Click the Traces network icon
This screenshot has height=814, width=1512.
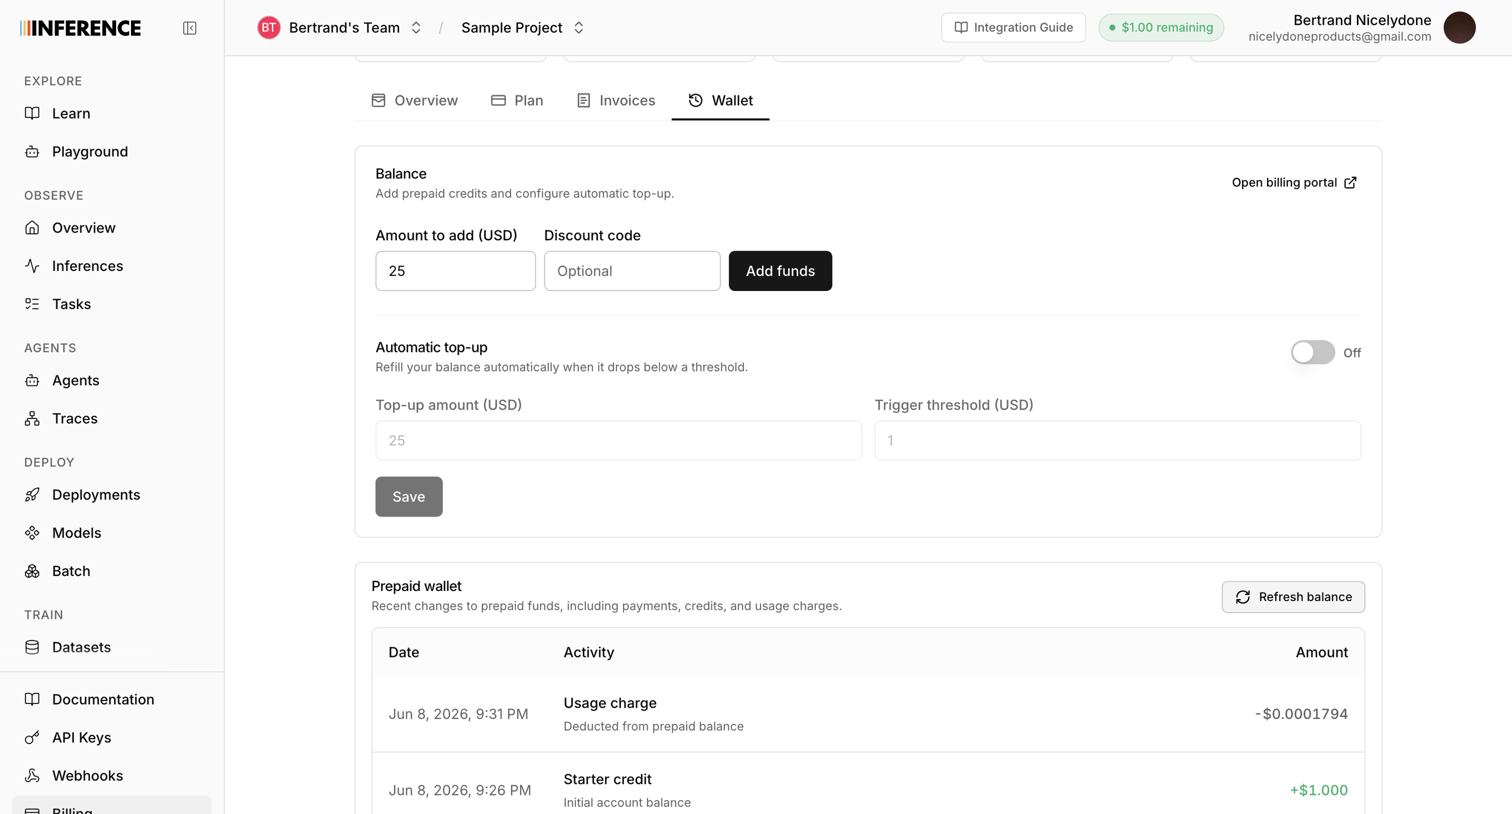pos(32,418)
